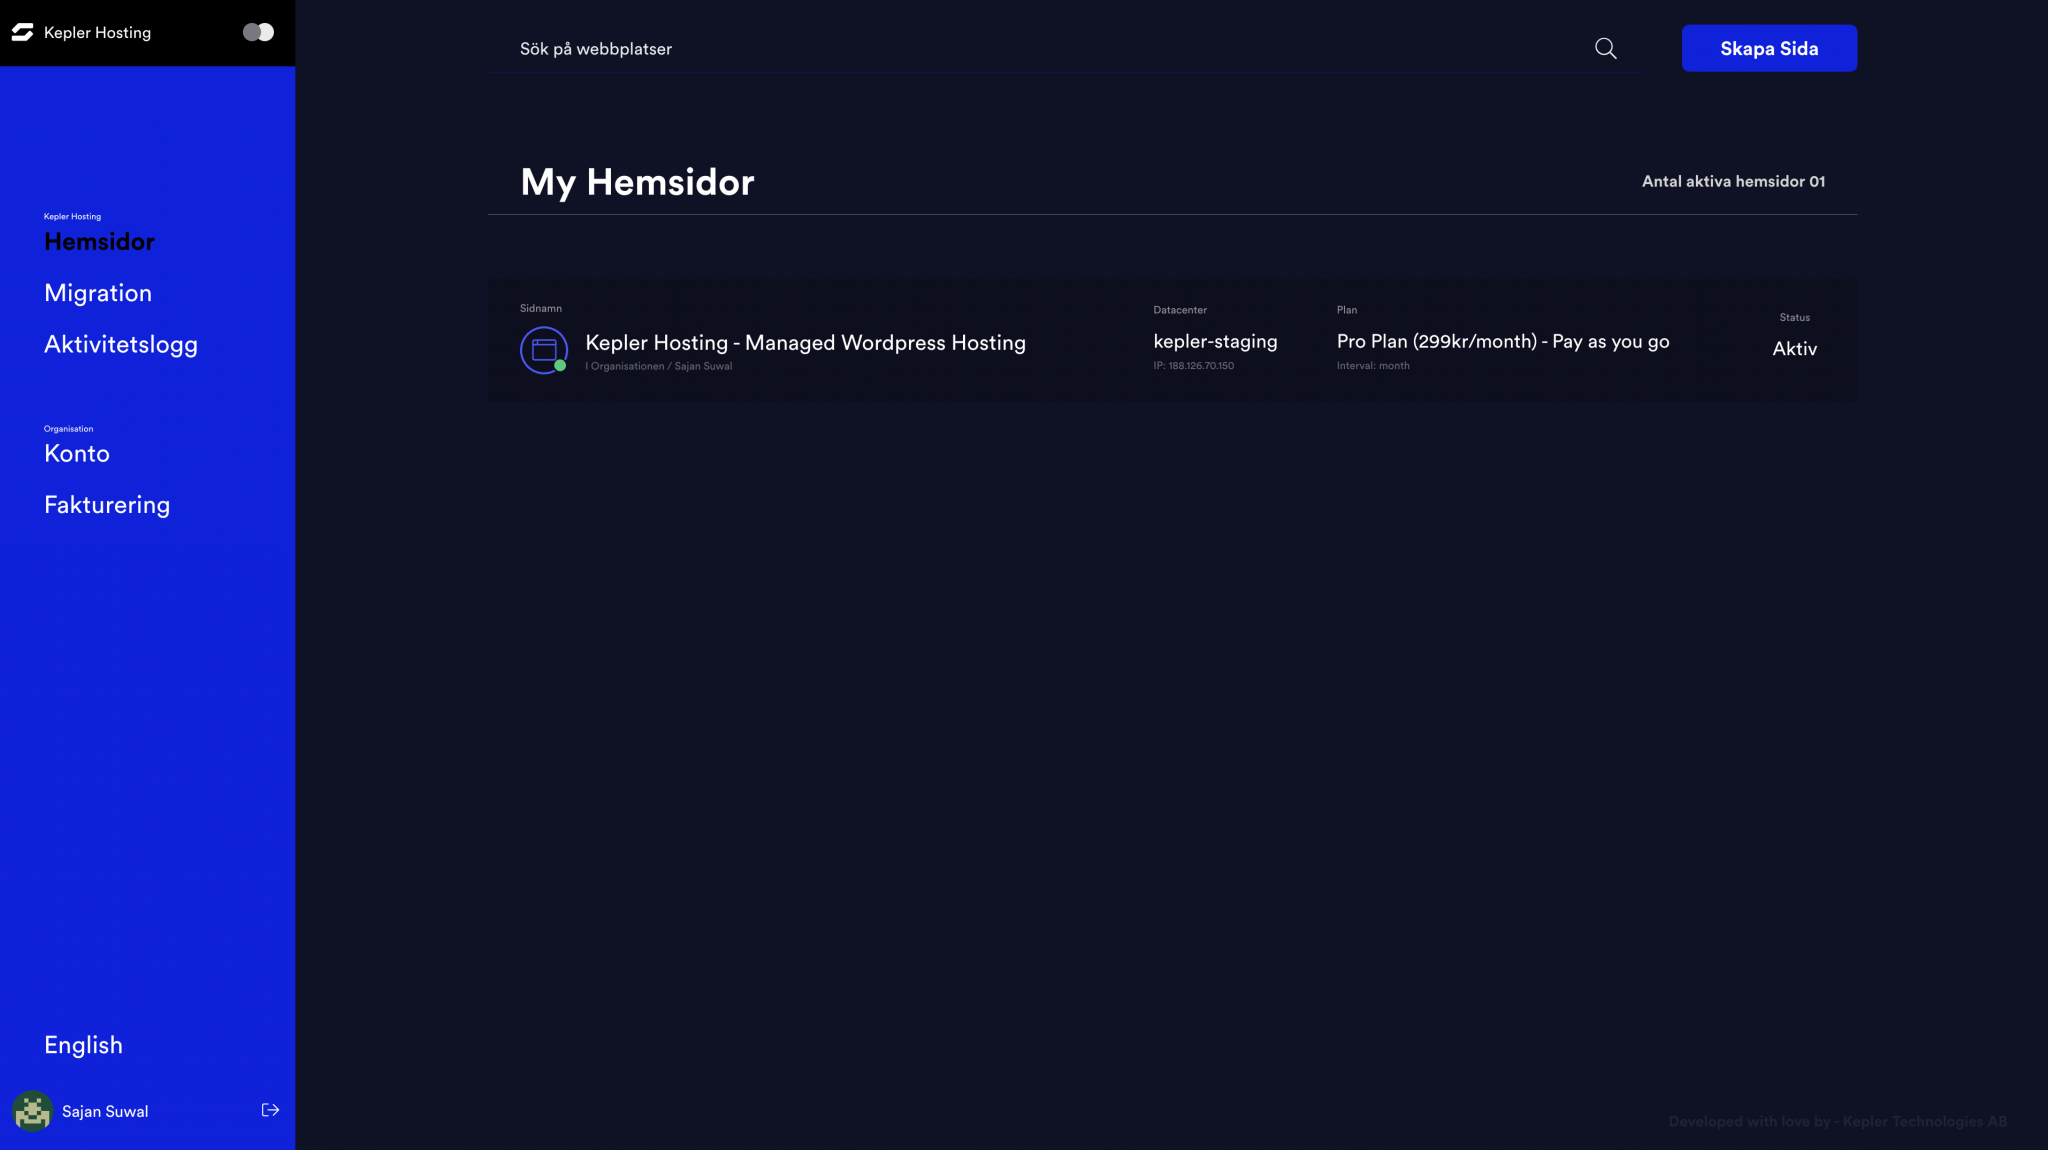The height and width of the screenshot is (1150, 2048).
Task: Switch language by clicking English
Action: pos(83,1044)
